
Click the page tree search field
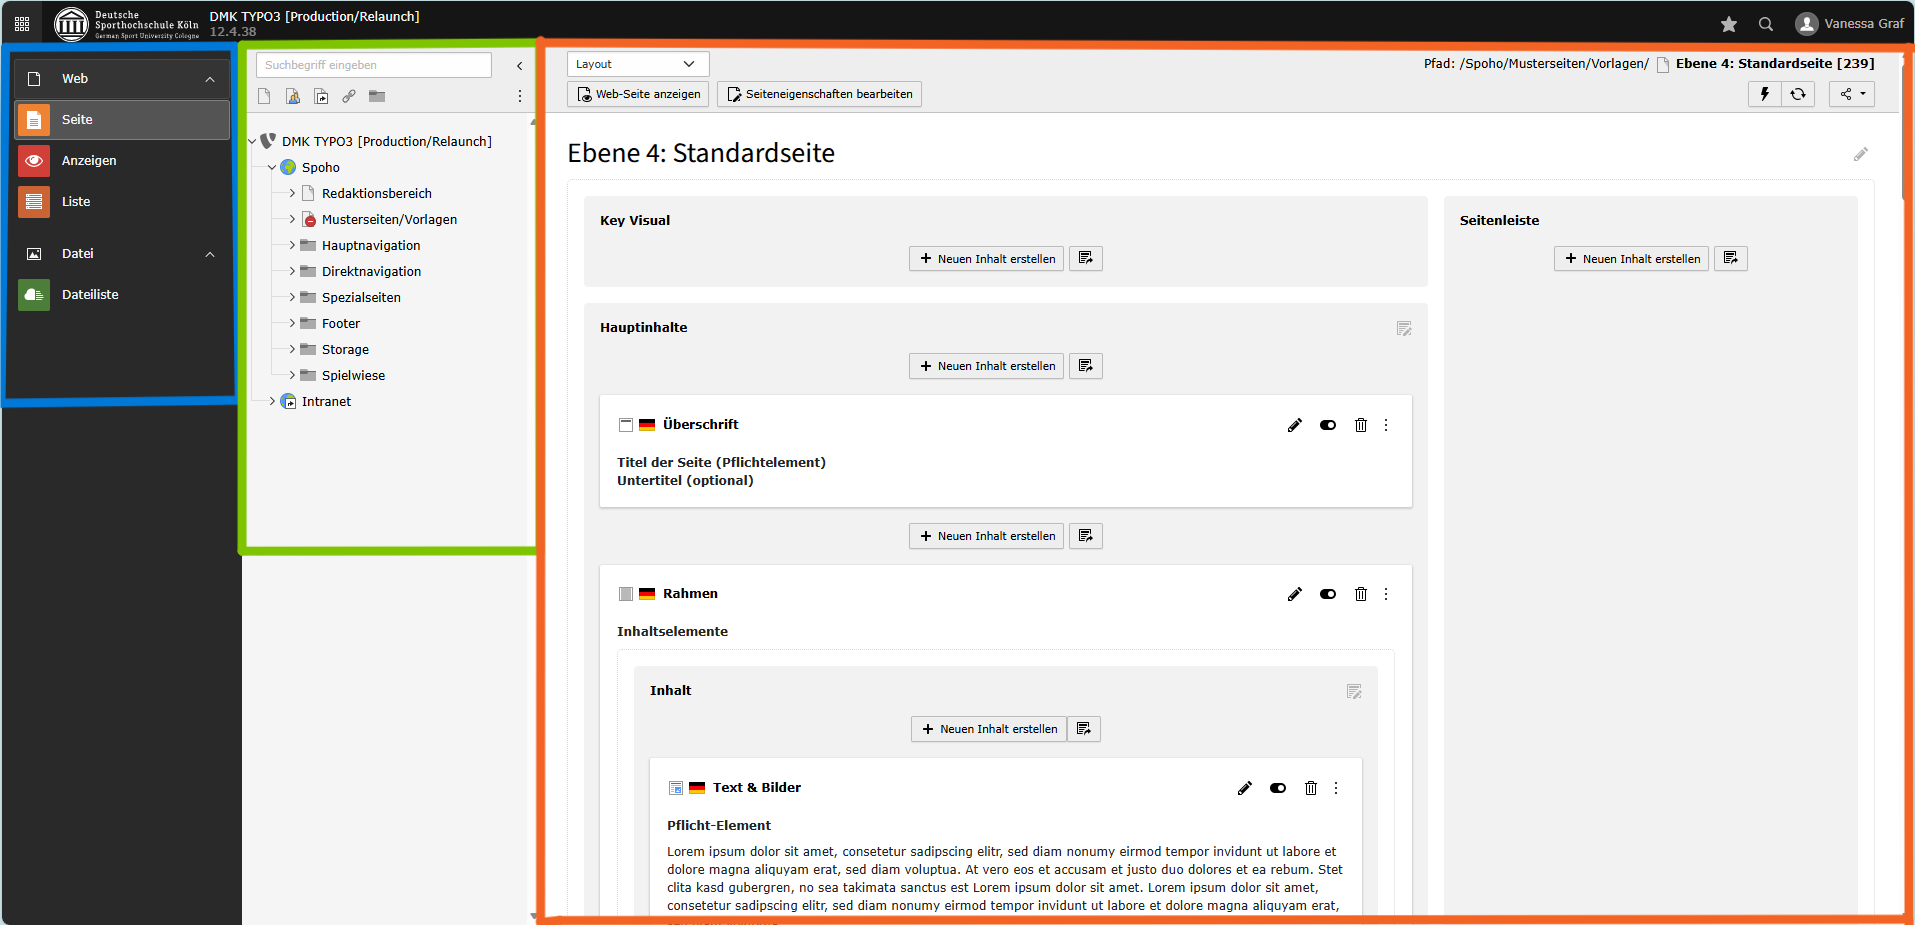373,65
